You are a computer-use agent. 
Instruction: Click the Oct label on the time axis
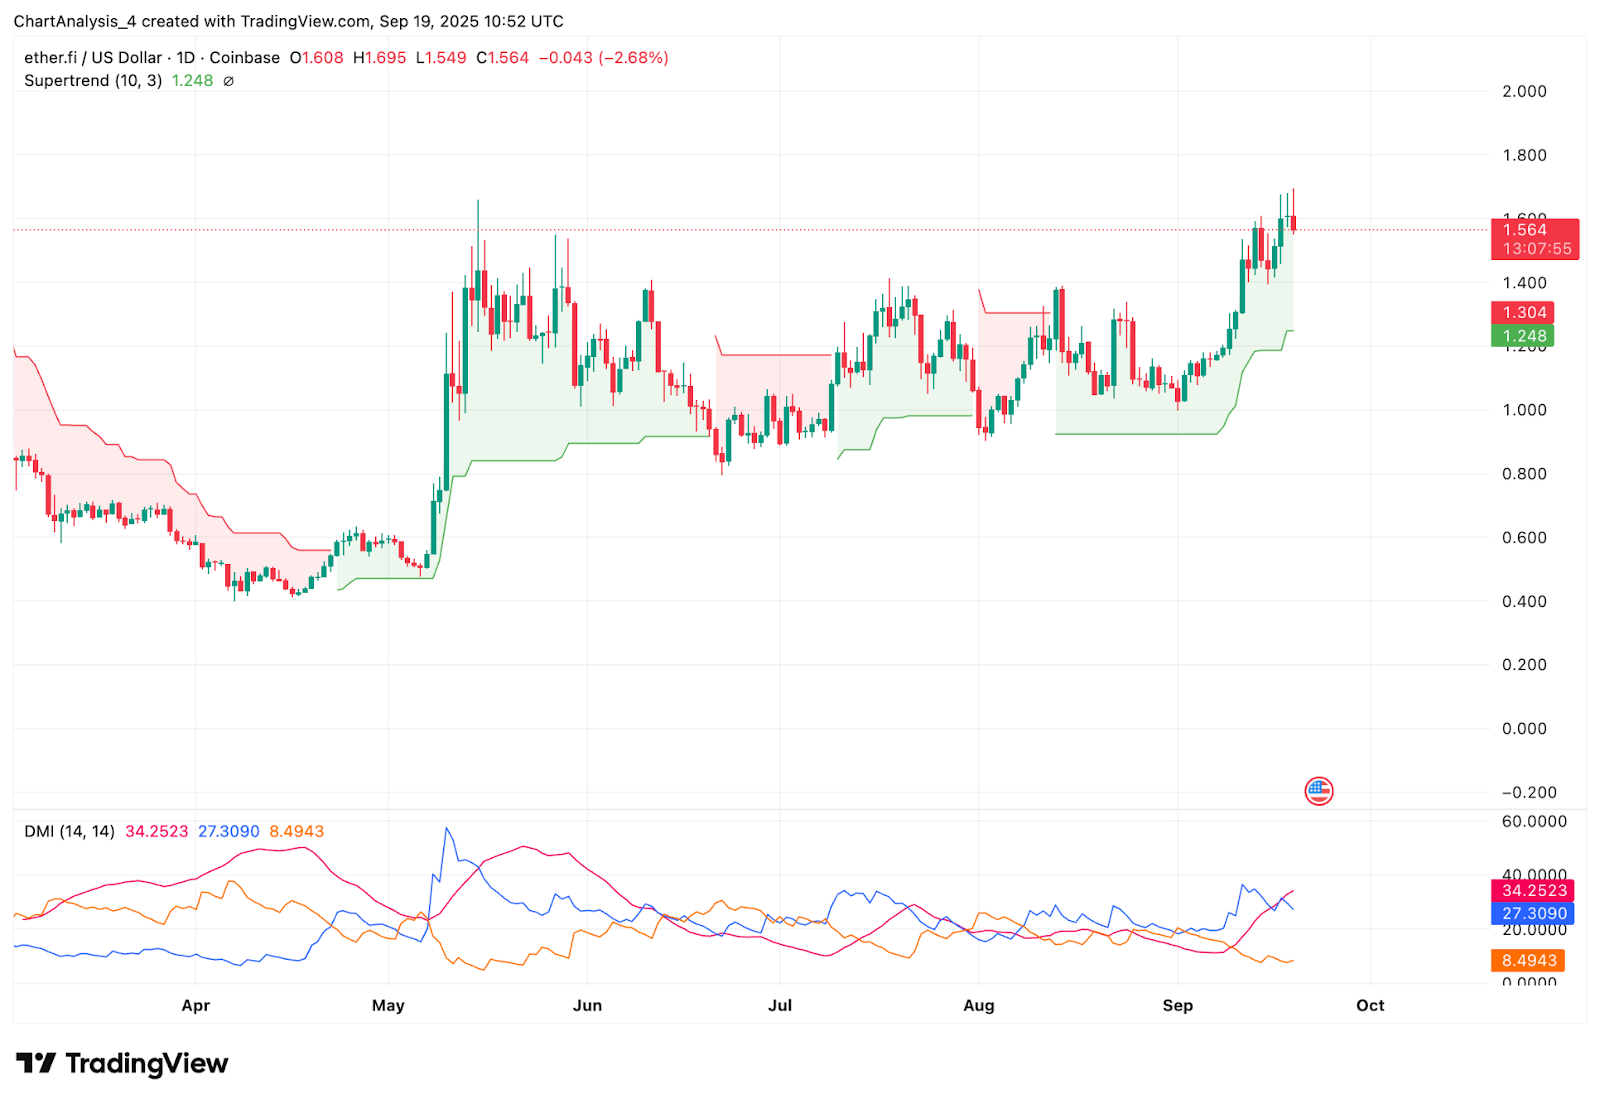[1369, 1005]
